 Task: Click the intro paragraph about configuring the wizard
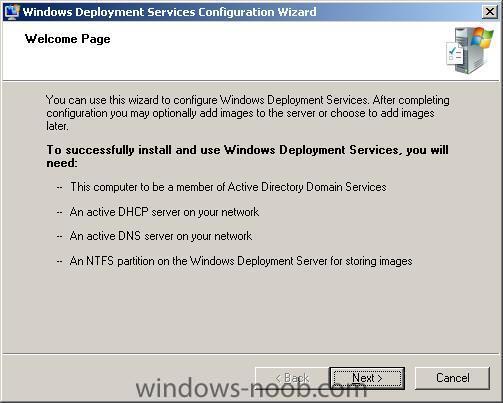pyautogui.click(x=248, y=113)
